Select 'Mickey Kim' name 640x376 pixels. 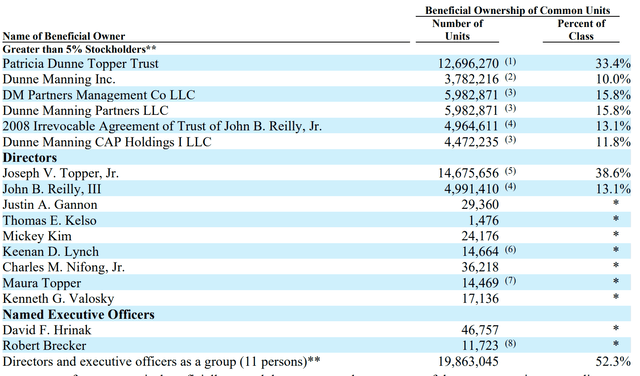pyautogui.click(x=37, y=236)
